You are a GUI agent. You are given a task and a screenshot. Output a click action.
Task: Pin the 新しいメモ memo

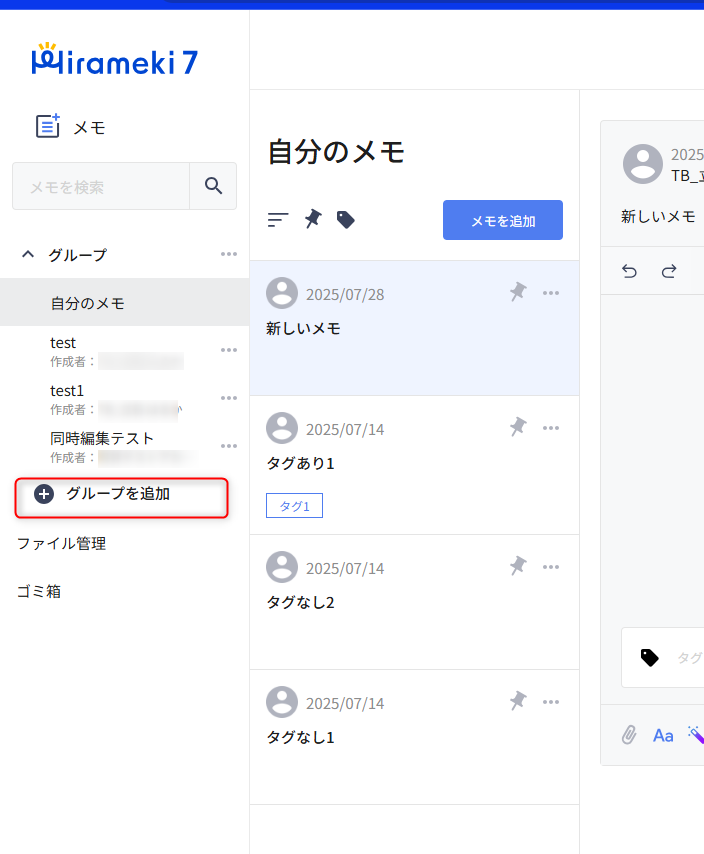point(518,292)
